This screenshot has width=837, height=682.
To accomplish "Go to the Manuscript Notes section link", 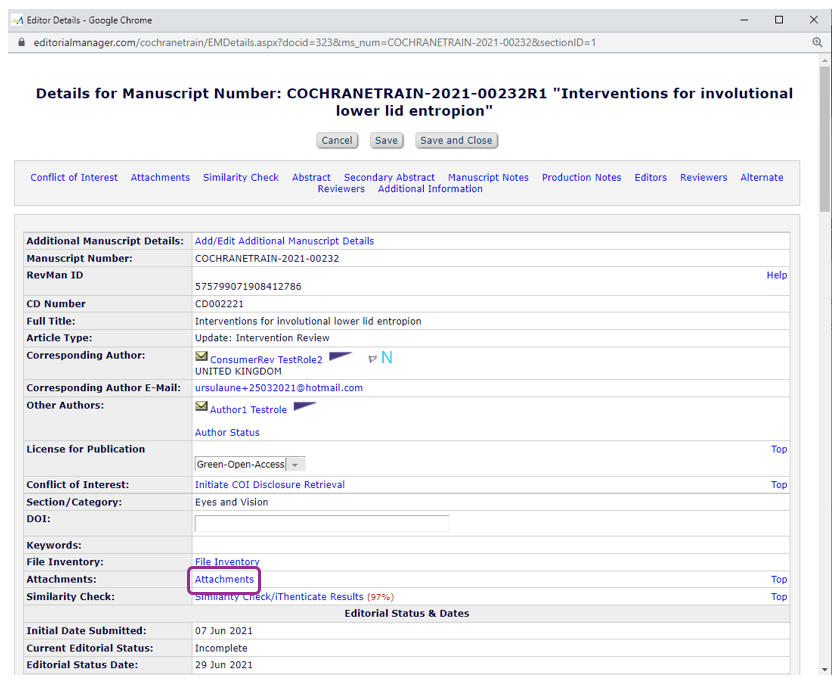I will [x=488, y=178].
